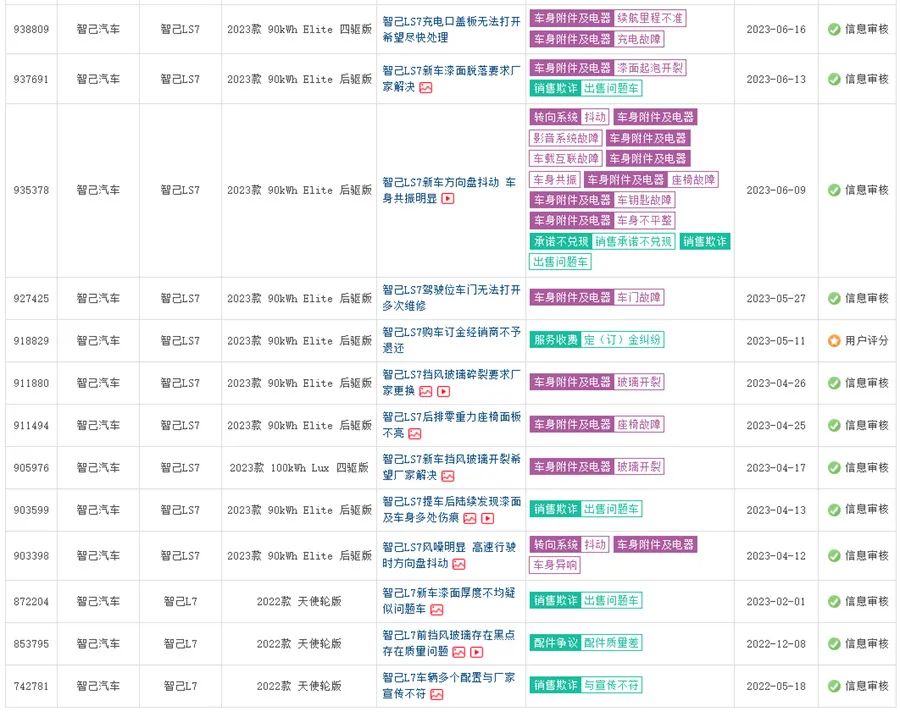The image size is (900, 717).
Task: View image icon on complaint 905976 windshield crack
Action: 448,477
